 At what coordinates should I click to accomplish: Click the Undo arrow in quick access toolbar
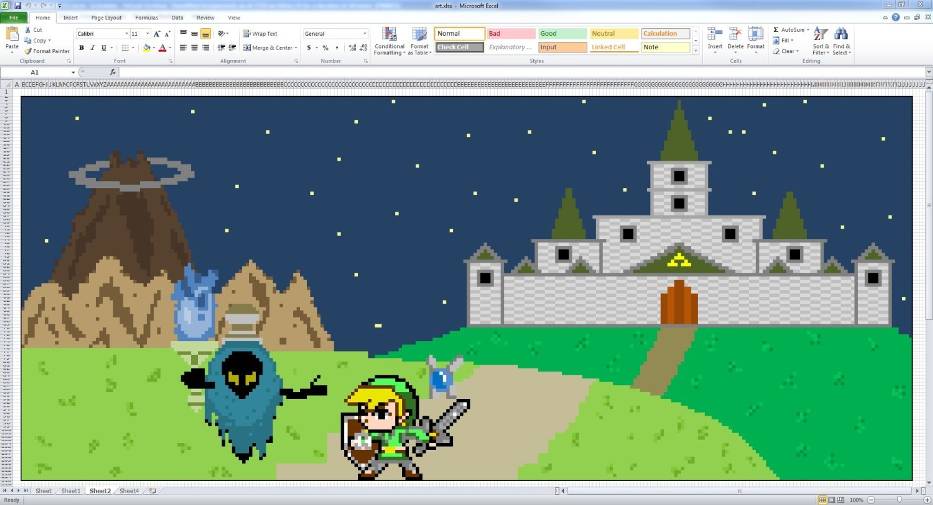29,5
